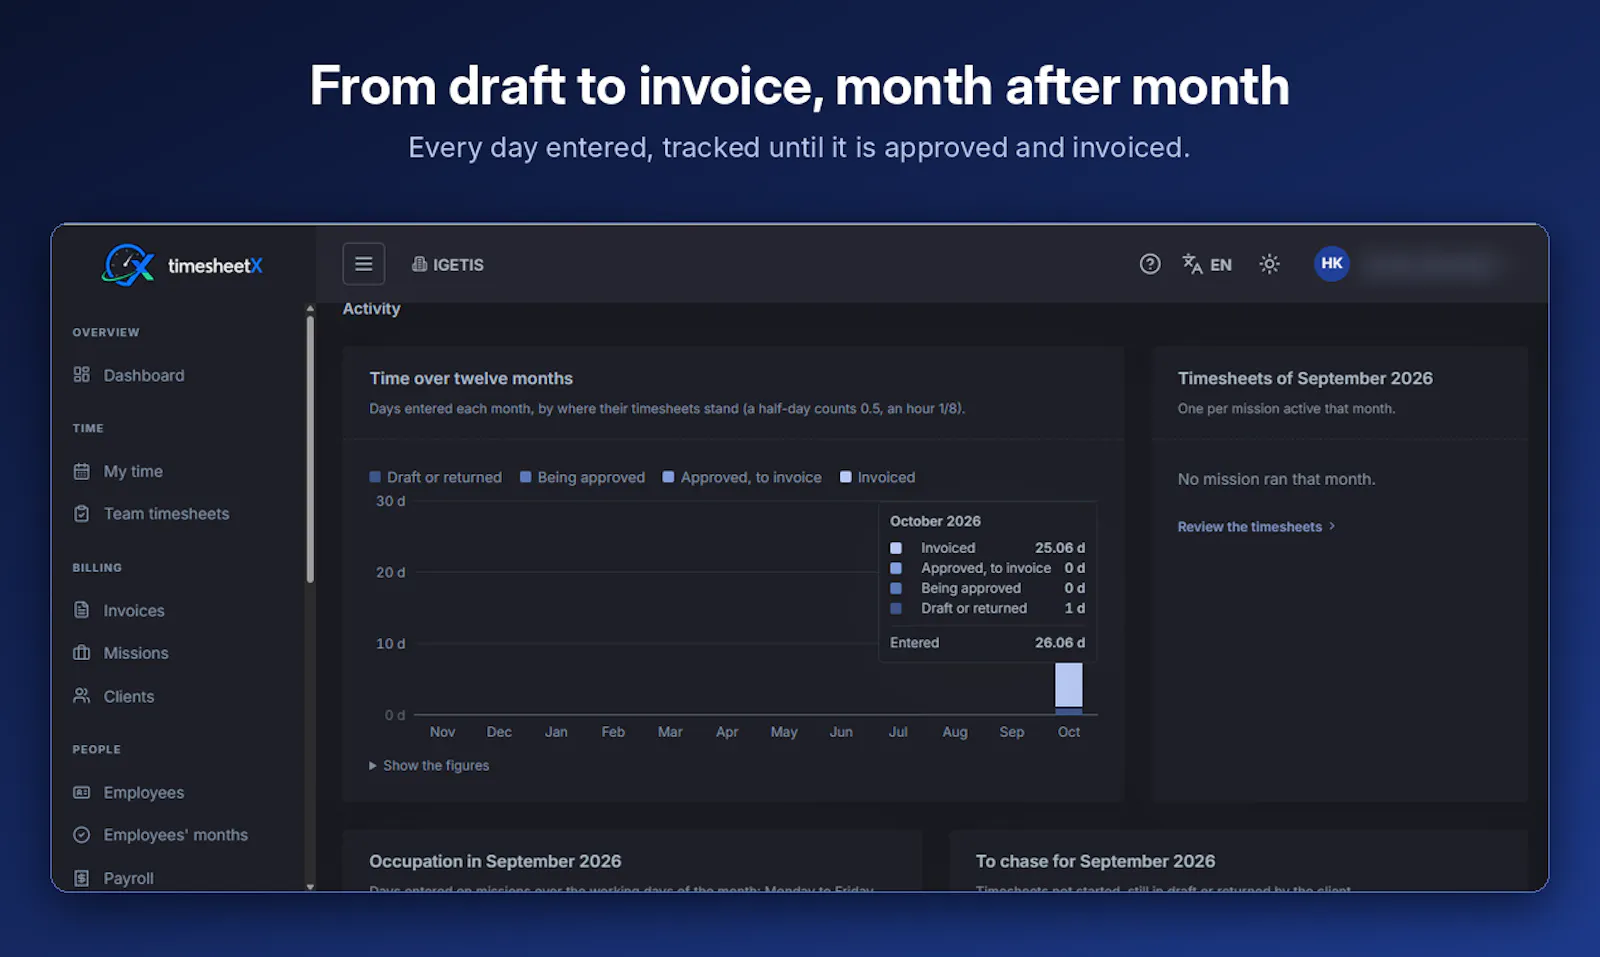1600x957 pixels.
Task: Switch language with the EN translate icon
Action: [x=1207, y=264]
